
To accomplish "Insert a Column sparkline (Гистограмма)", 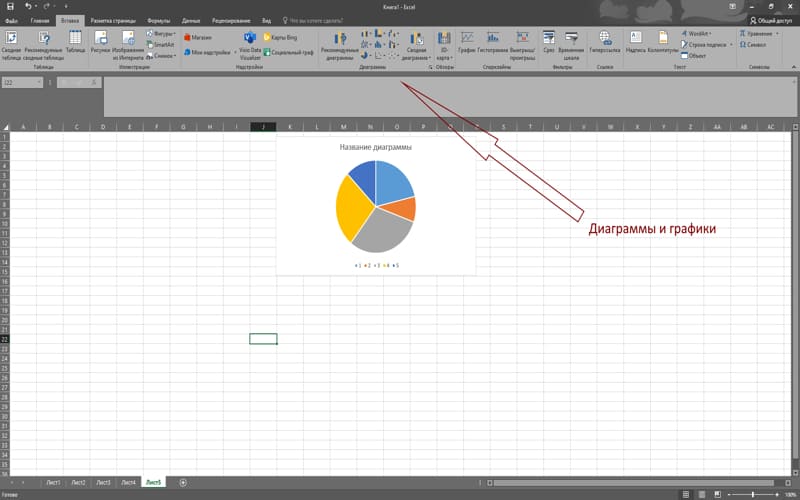I will coord(493,42).
